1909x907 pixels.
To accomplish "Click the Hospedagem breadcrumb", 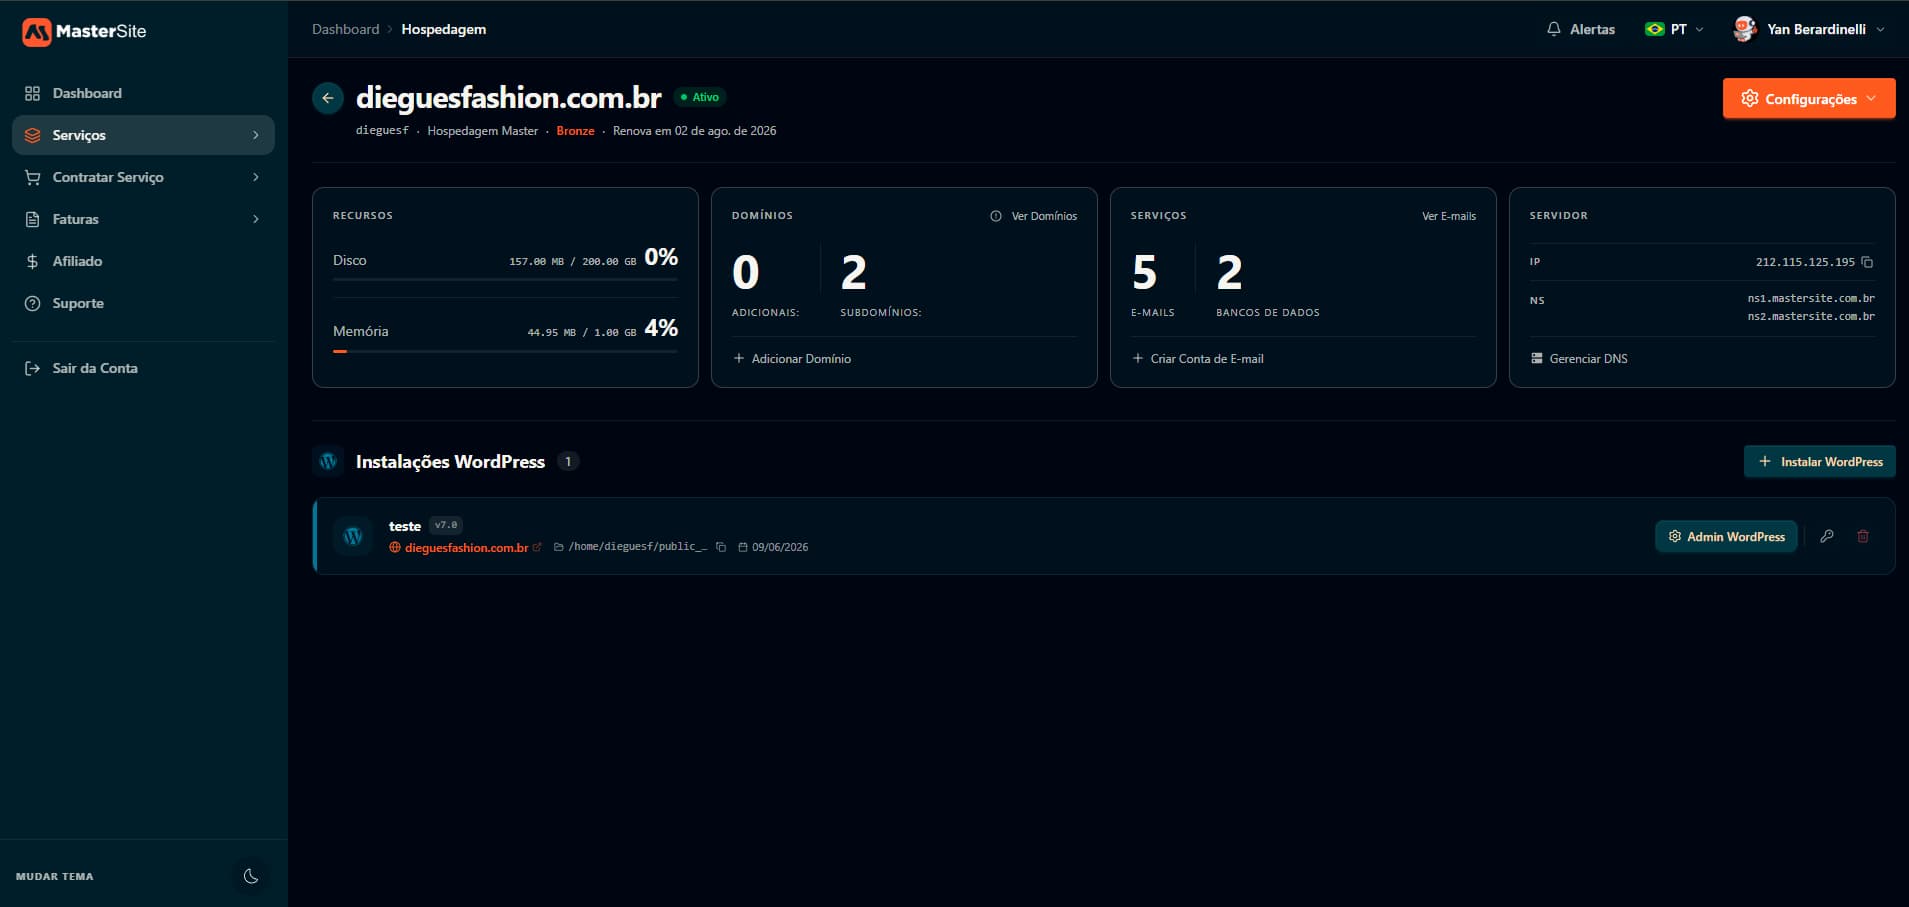I will 444,29.
